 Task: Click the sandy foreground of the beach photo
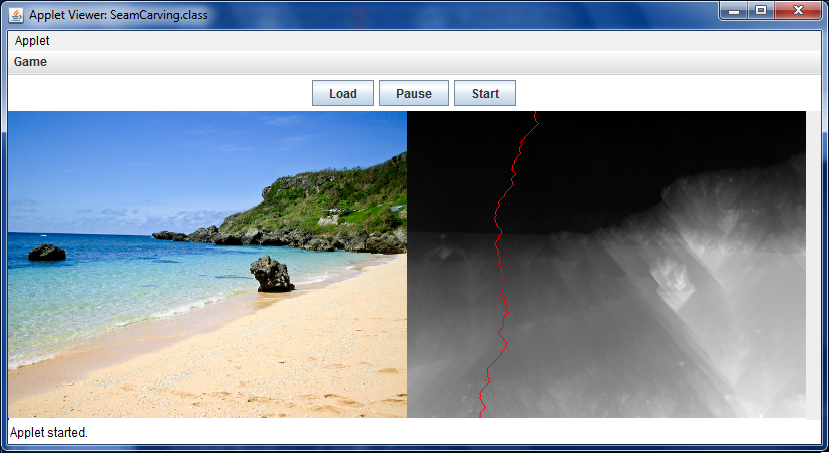click(250, 370)
